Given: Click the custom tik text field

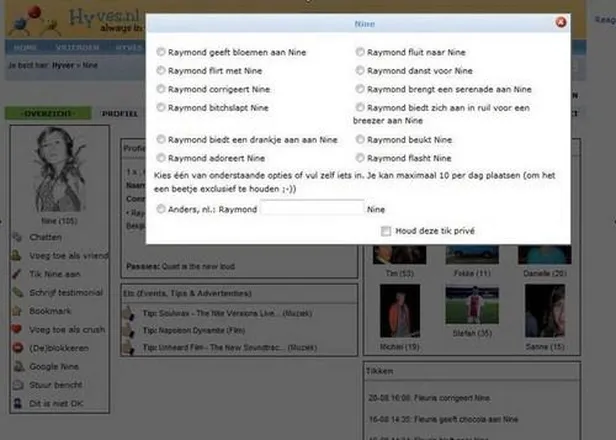Looking at the screenshot, I should pyautogui.click(x=311, y=208).
